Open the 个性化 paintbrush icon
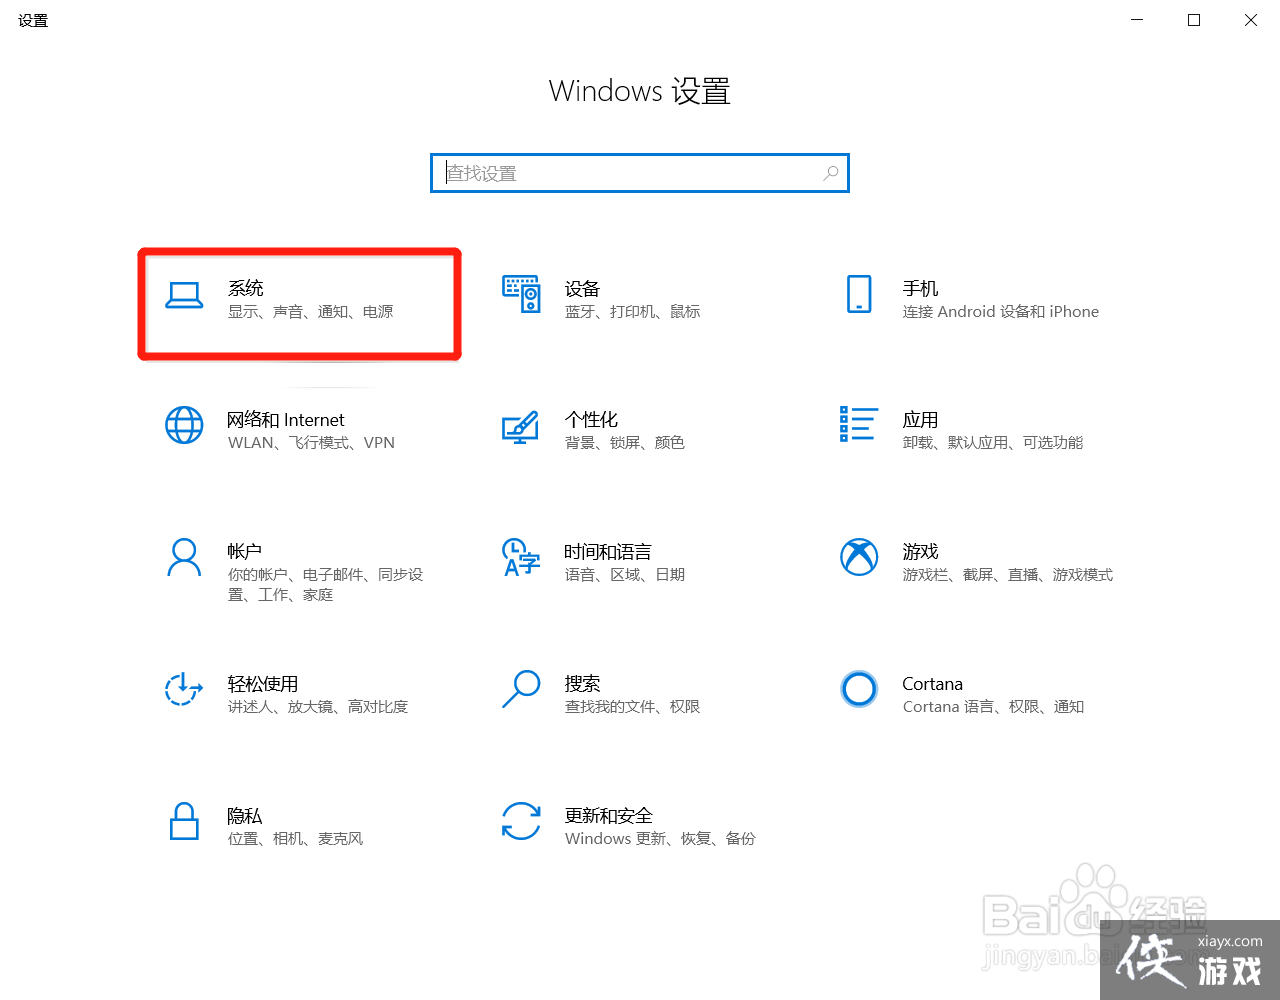 (521, 426)
